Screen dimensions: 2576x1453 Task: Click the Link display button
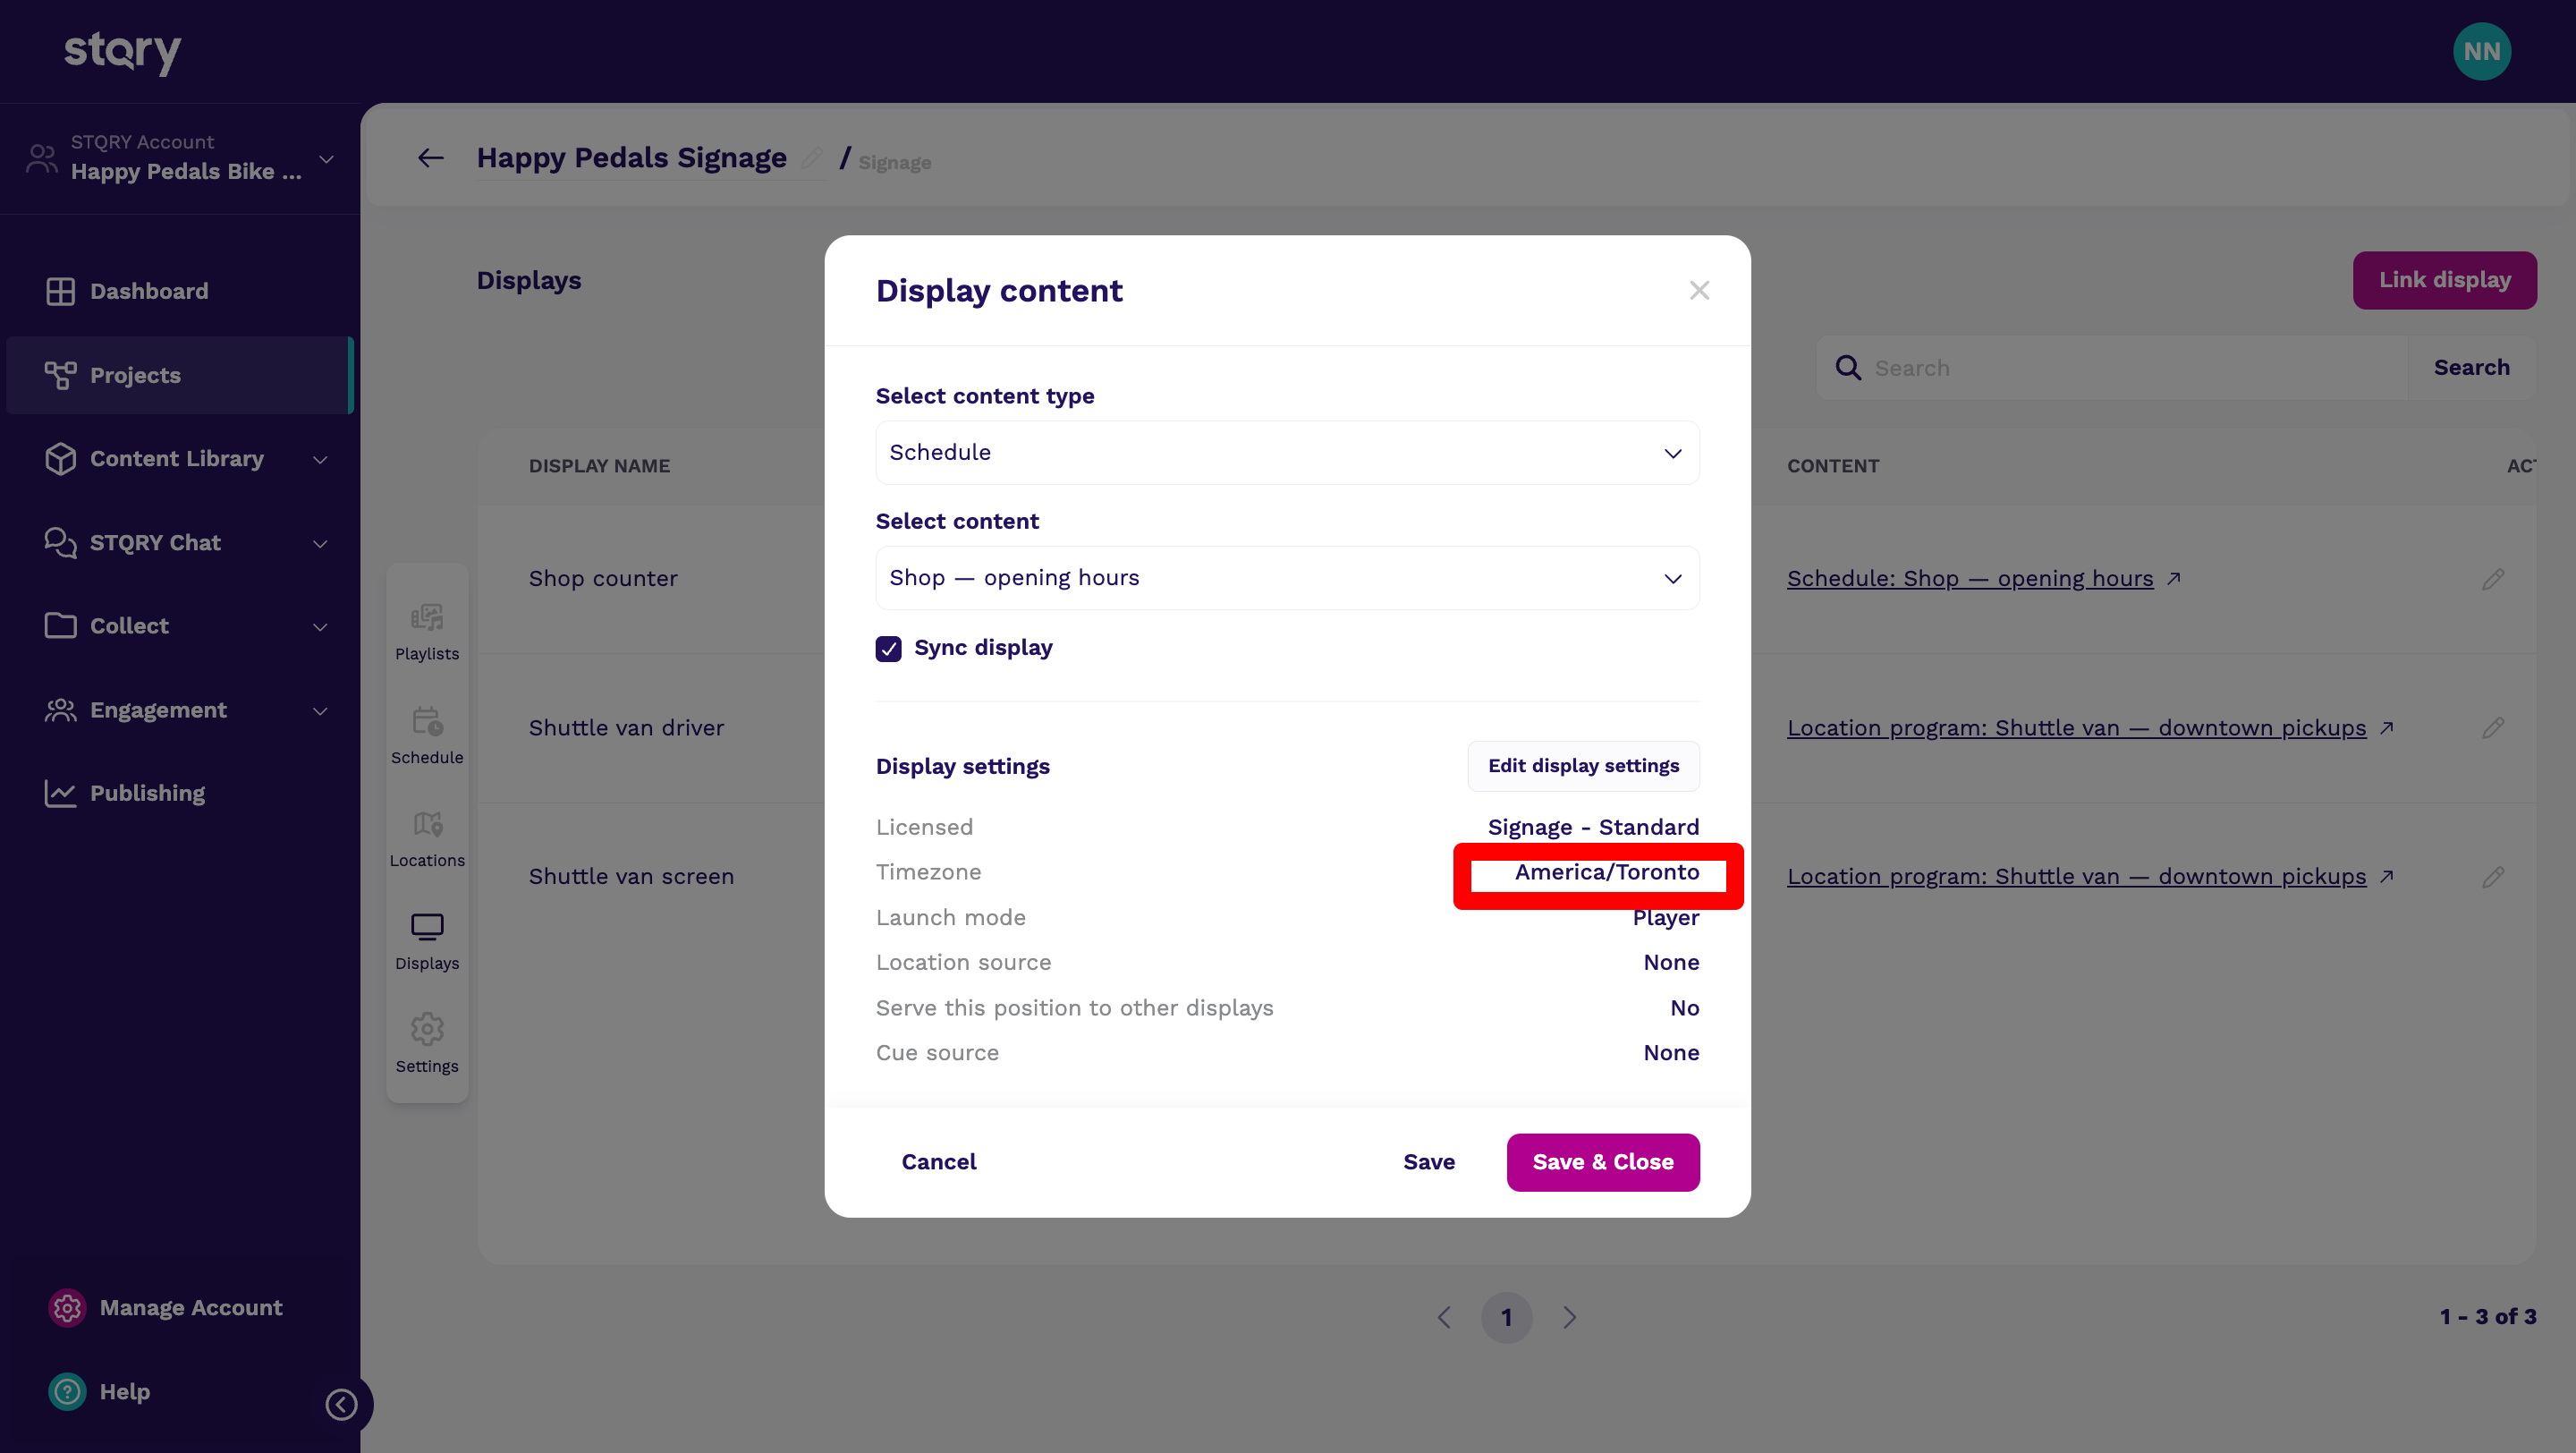[2444, 280]
